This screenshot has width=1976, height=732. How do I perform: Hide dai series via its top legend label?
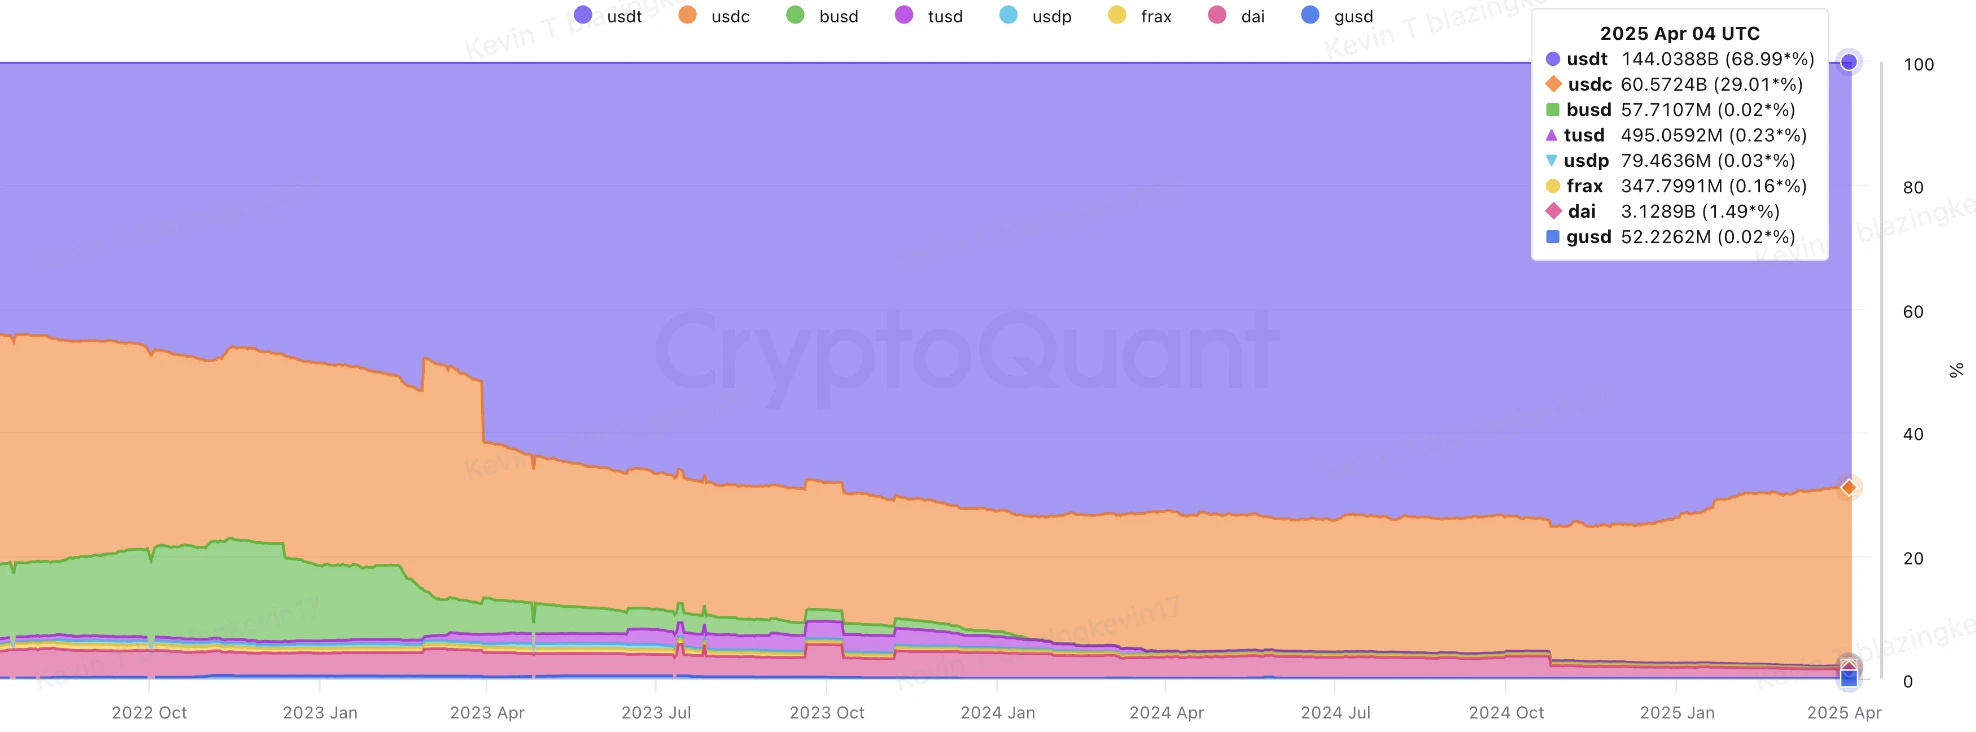(1252, 16)
